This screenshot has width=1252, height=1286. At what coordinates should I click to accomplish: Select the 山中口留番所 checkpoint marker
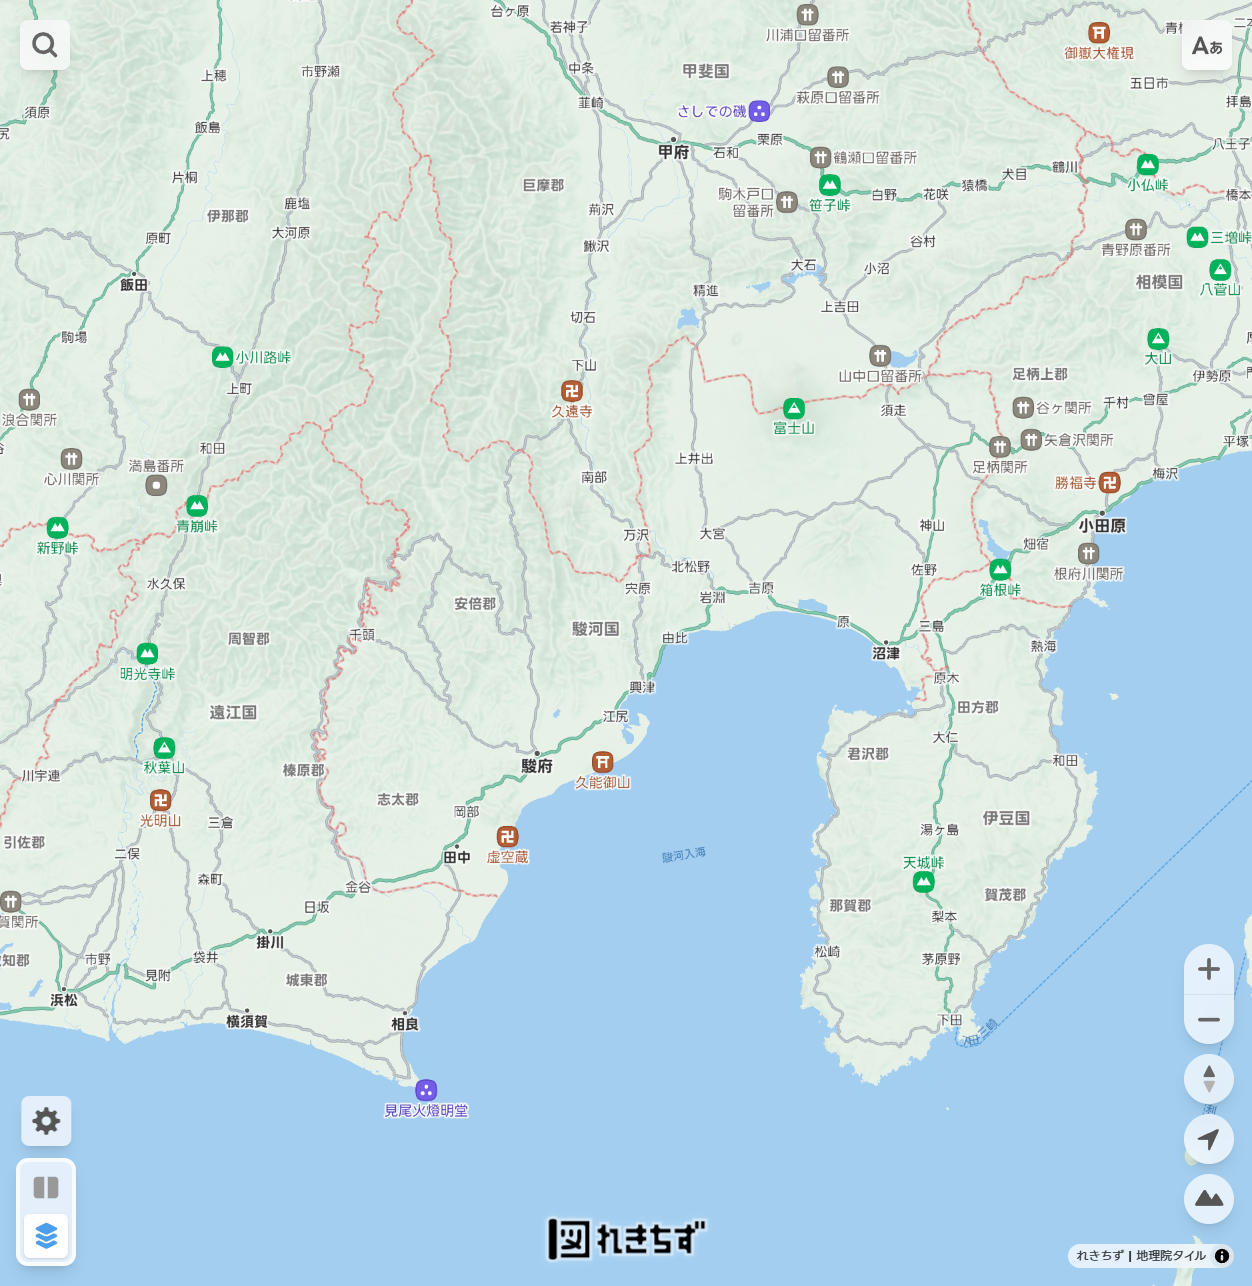[880, 356]
